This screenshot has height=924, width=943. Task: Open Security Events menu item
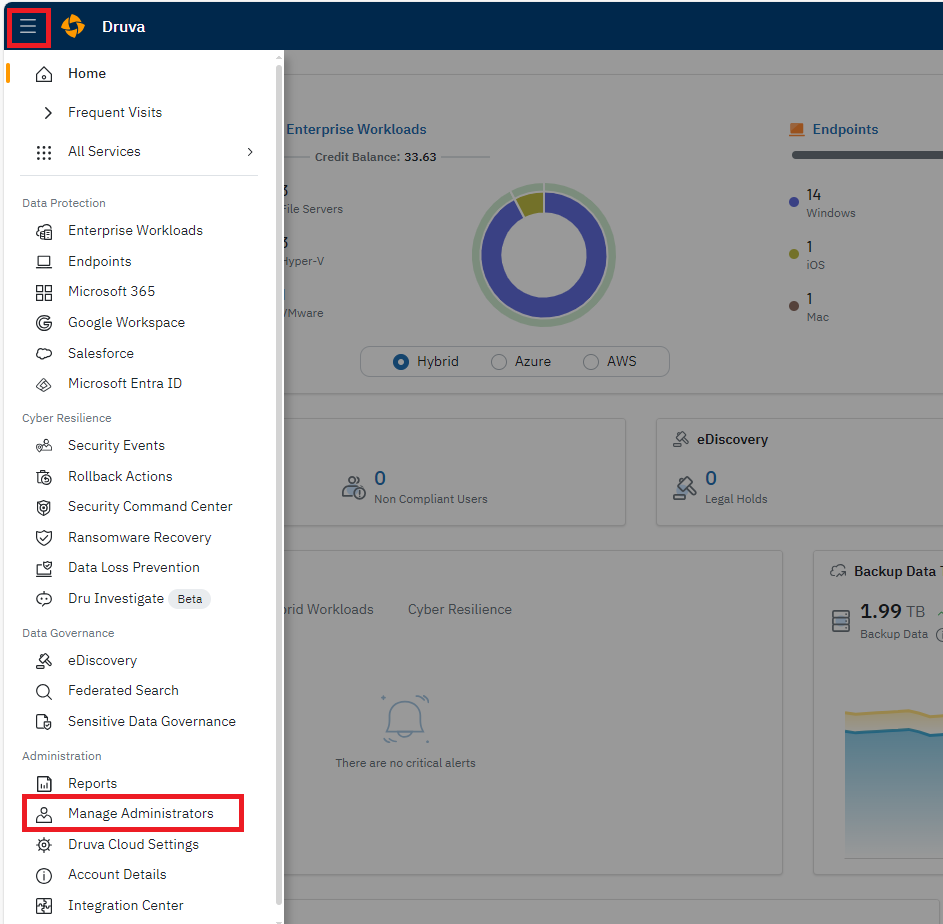coord(116,445)
